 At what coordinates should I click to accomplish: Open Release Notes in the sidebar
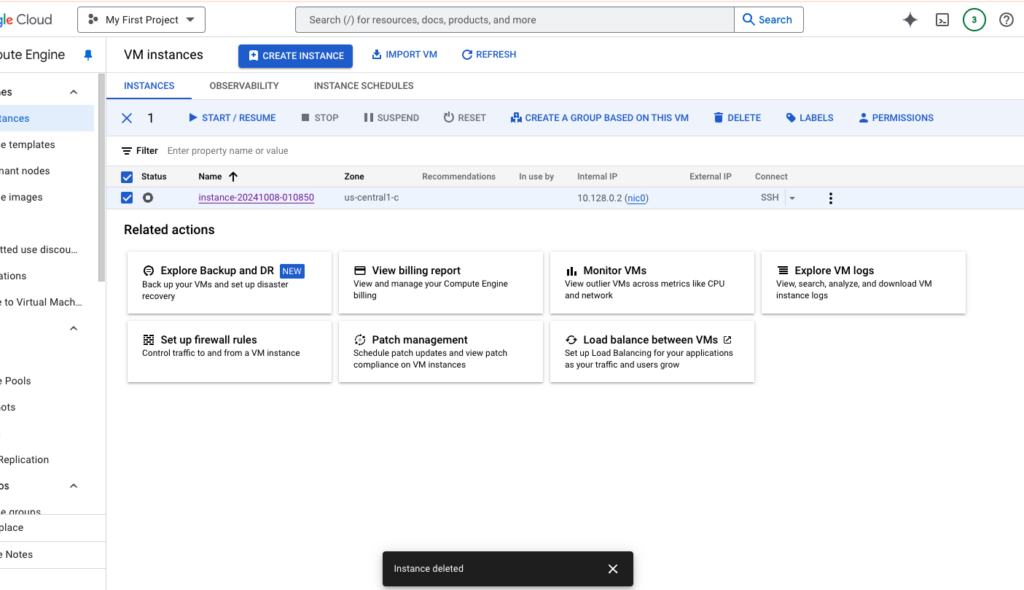(x=52, y=554)
